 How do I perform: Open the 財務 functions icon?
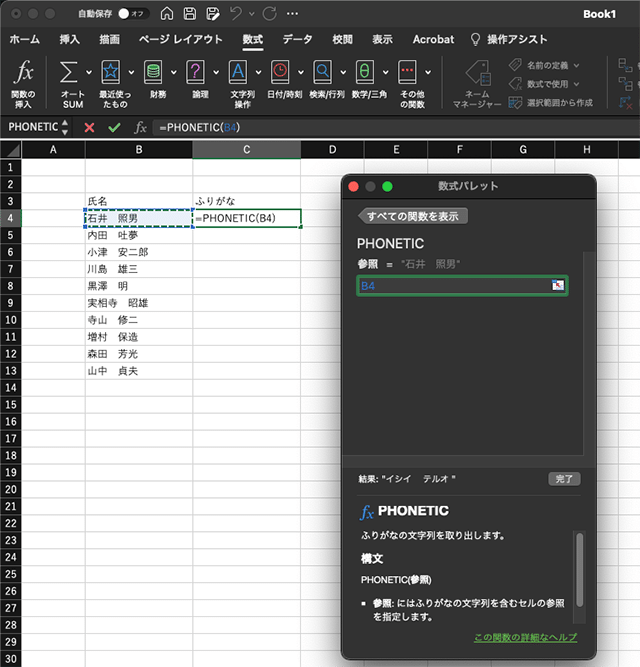click(x=153, y=73)
